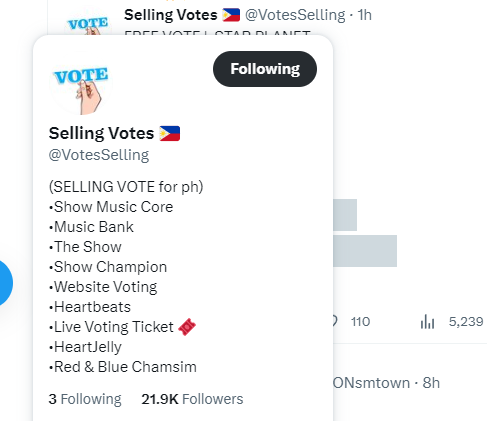The width and height of the screenshot is (487, 421).
Task: Click the 5,239 view count
Action: 466,322
